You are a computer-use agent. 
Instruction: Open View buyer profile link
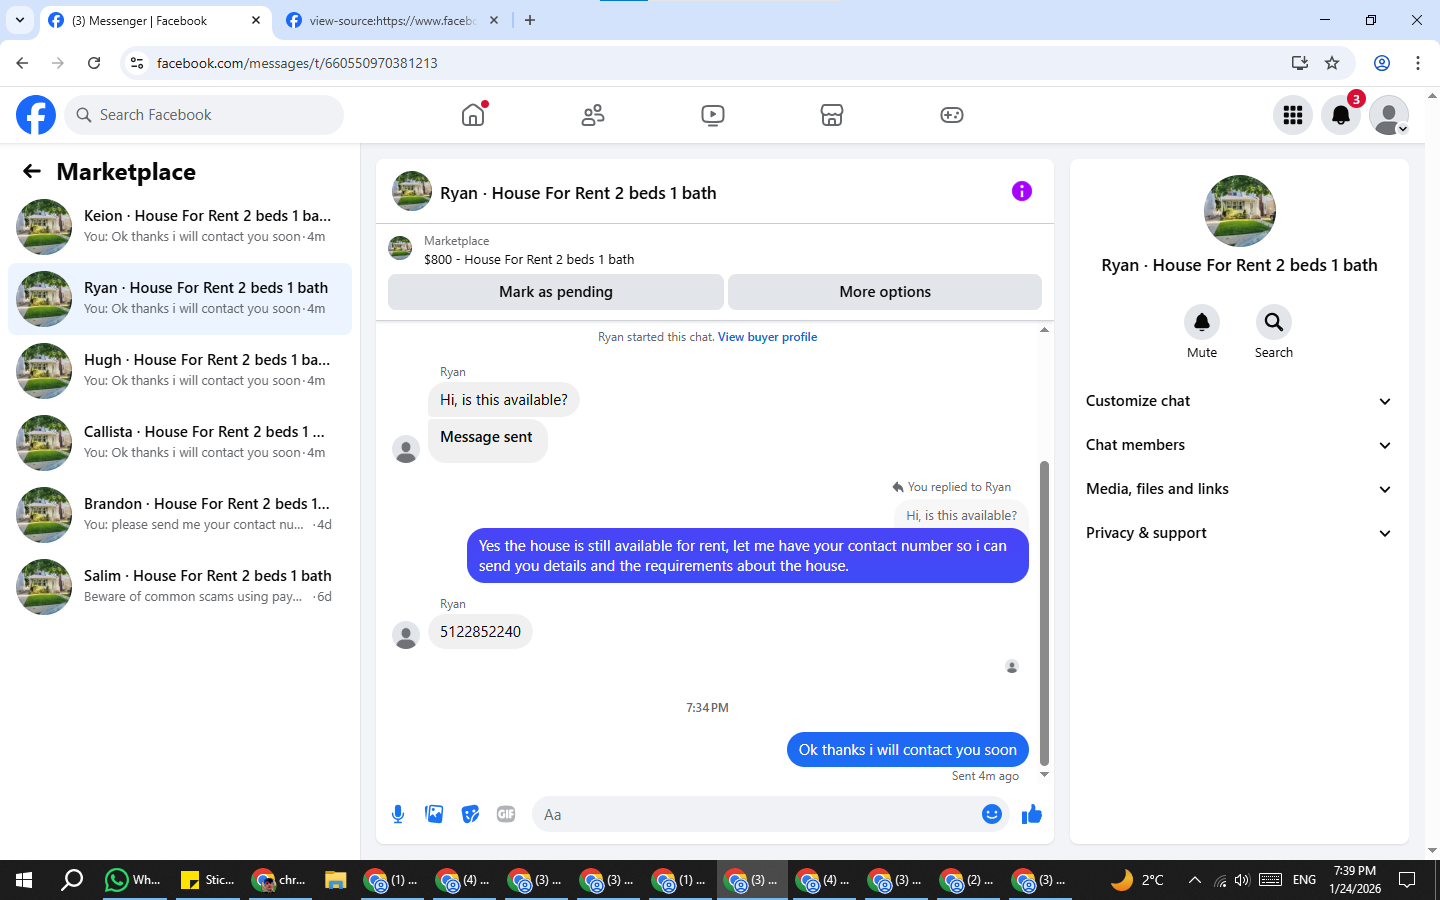(x=767, y=337)
